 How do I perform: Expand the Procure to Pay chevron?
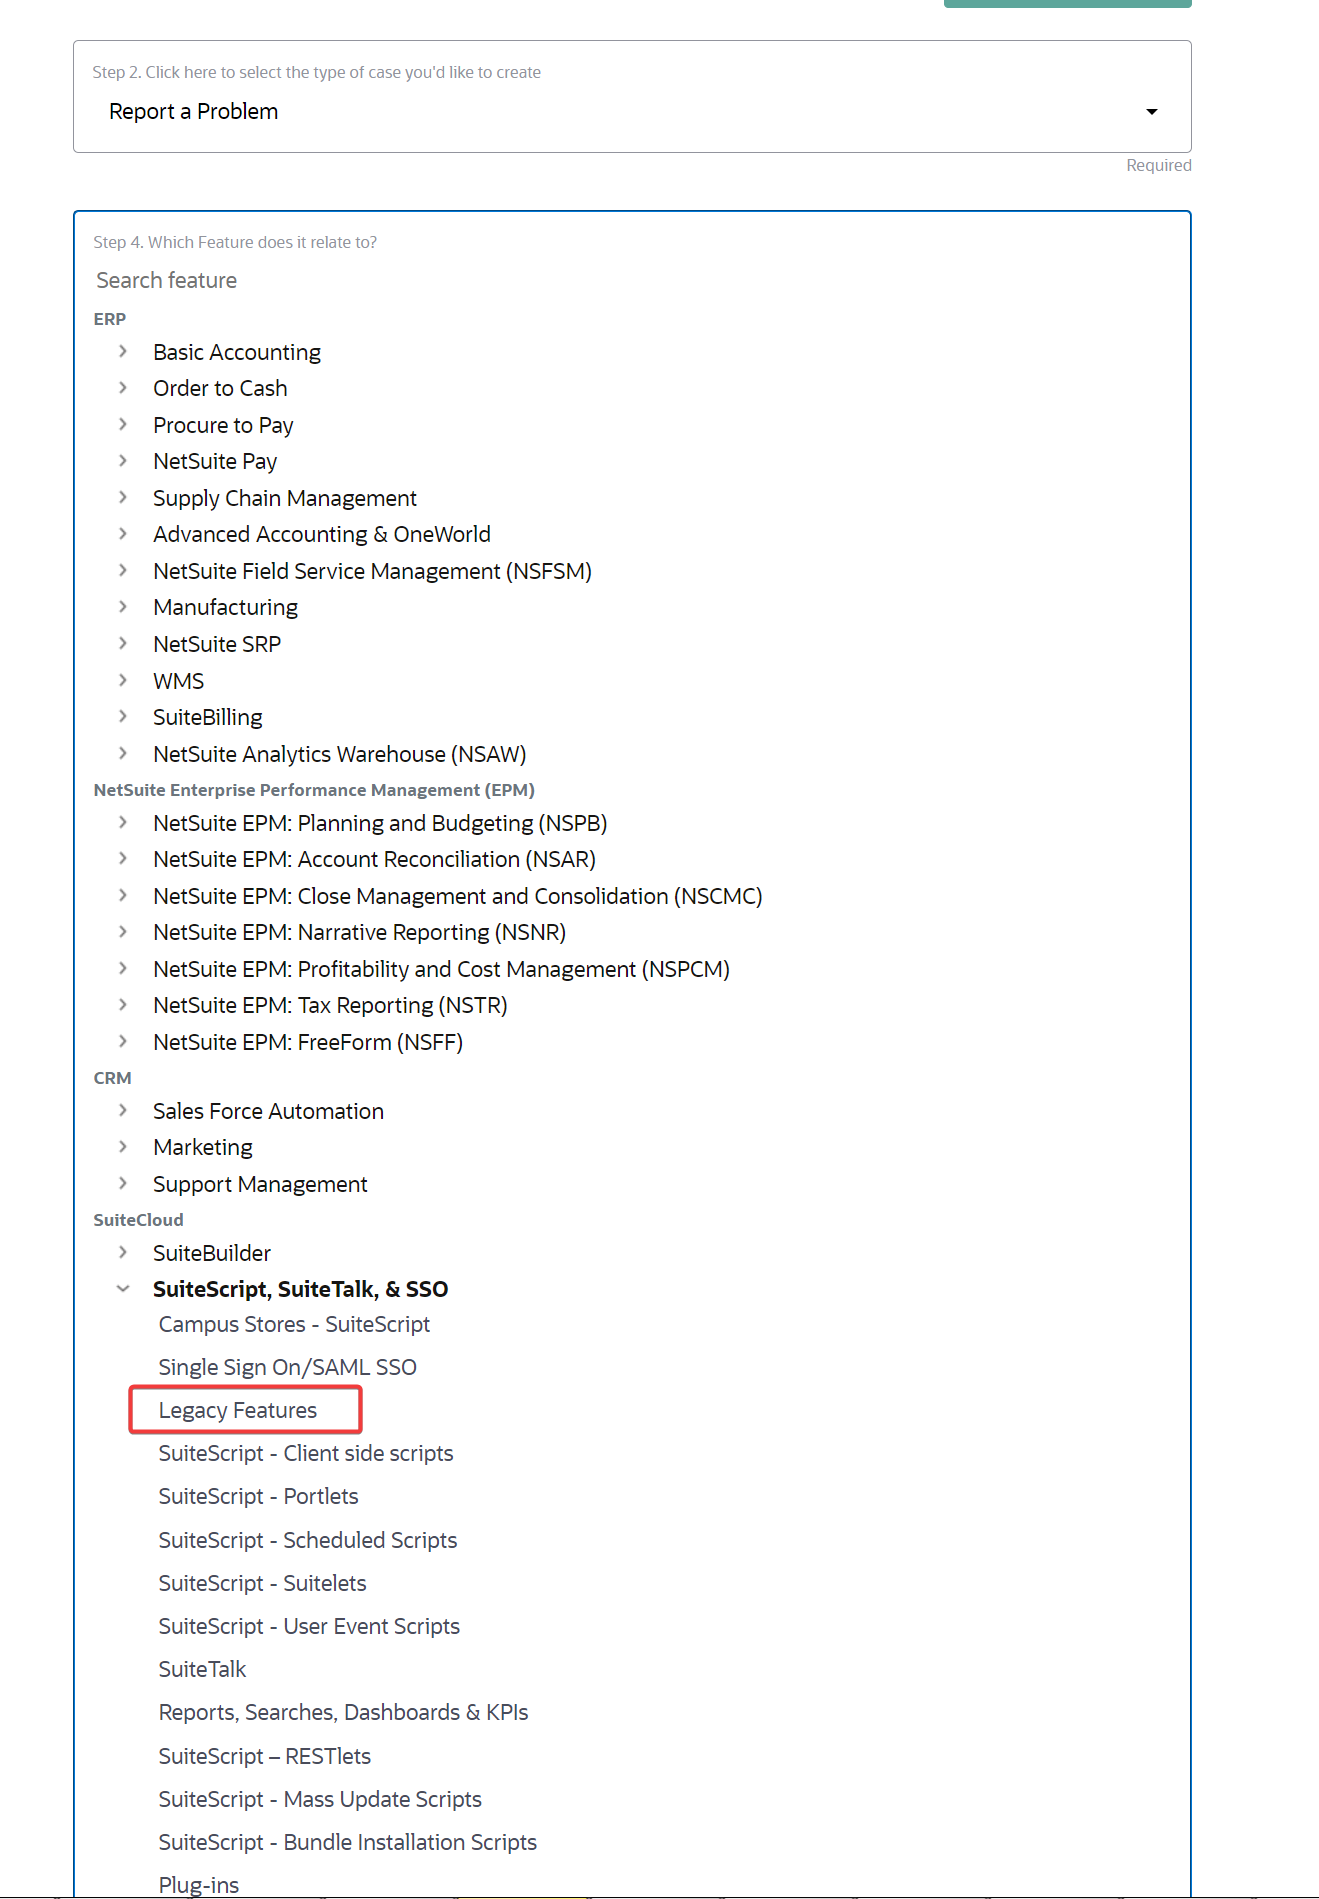pos(123,424)
